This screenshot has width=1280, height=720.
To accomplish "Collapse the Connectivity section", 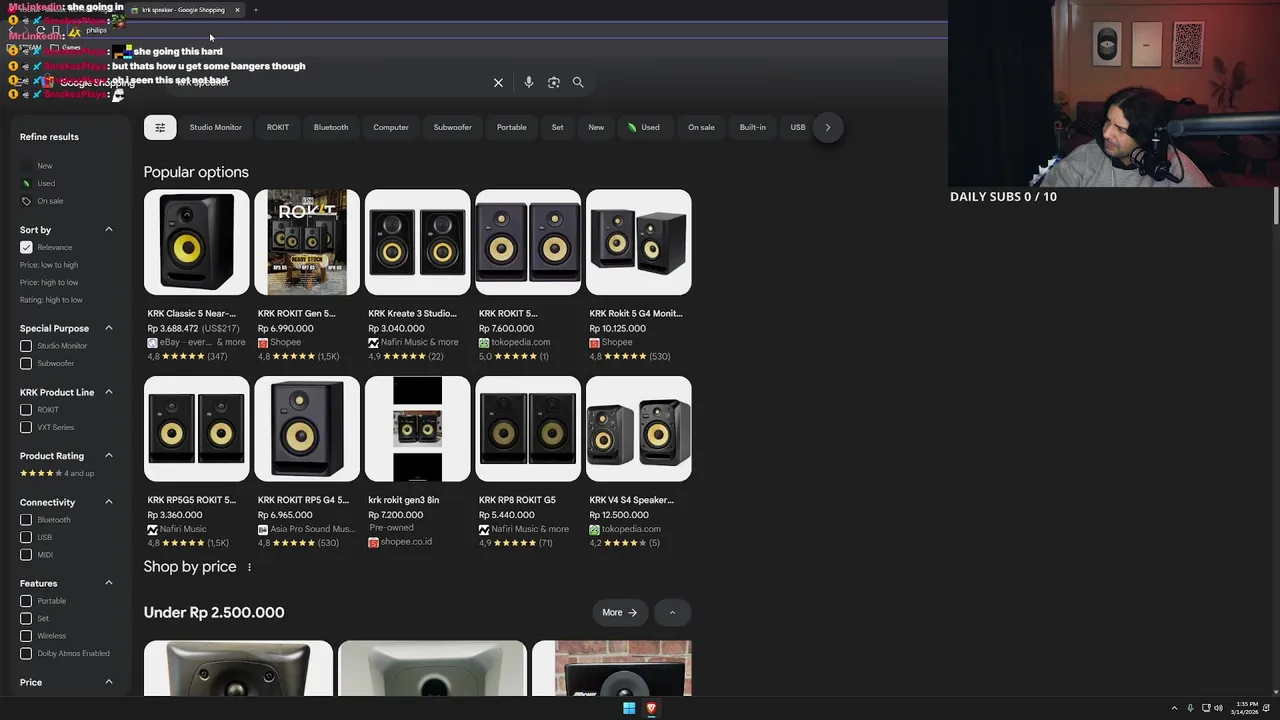I will click(x=109, y=502).
